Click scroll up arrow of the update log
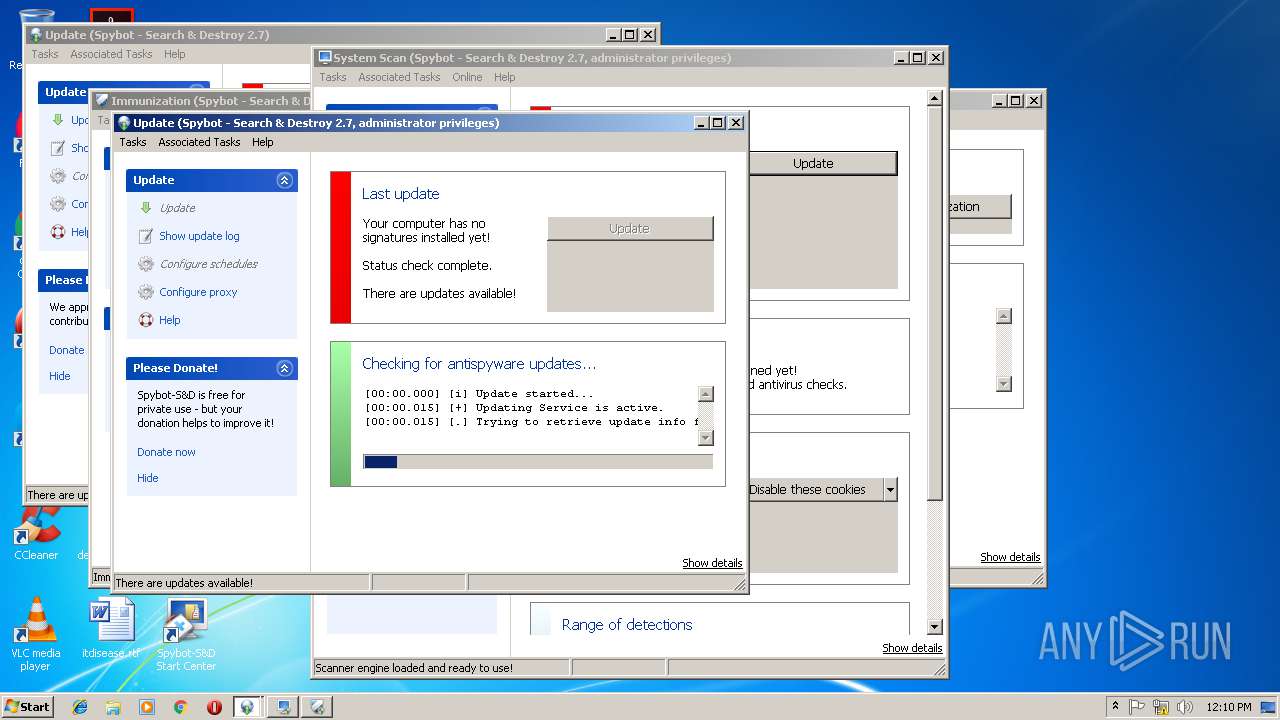Screen dimensions: 1280x720 [x=706, y=394]
